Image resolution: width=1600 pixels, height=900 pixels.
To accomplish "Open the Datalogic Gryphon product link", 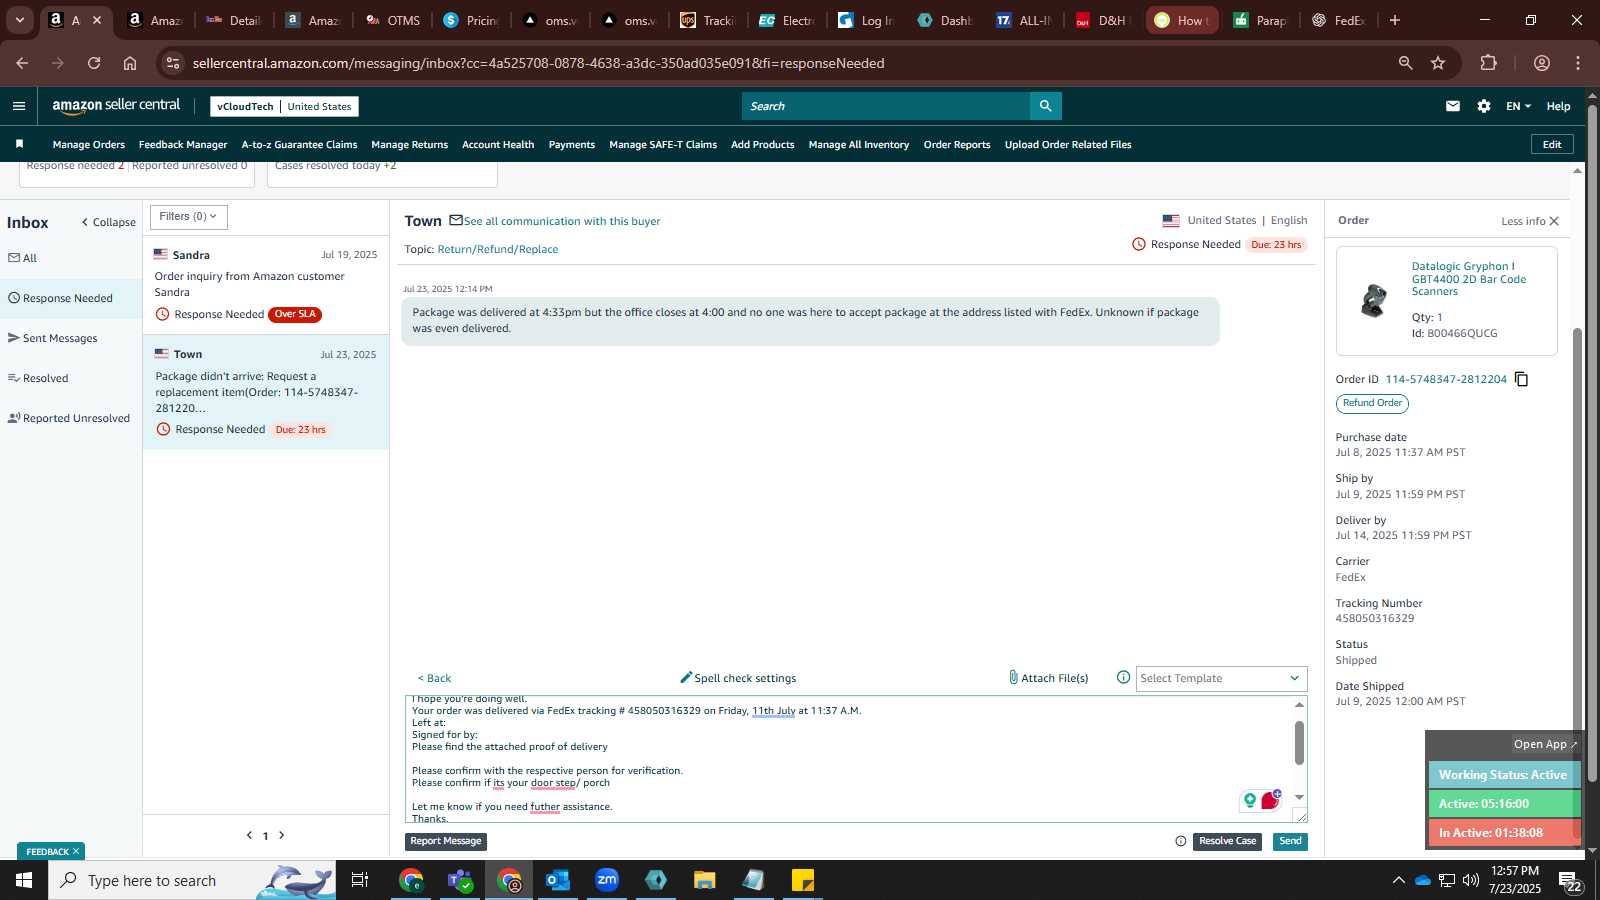I will pos(1468,279).
